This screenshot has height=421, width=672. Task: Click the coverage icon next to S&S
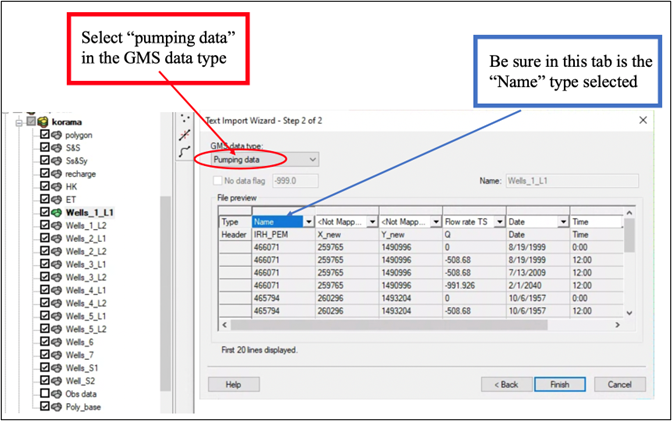pyautogui.click(x=57, y=148)
